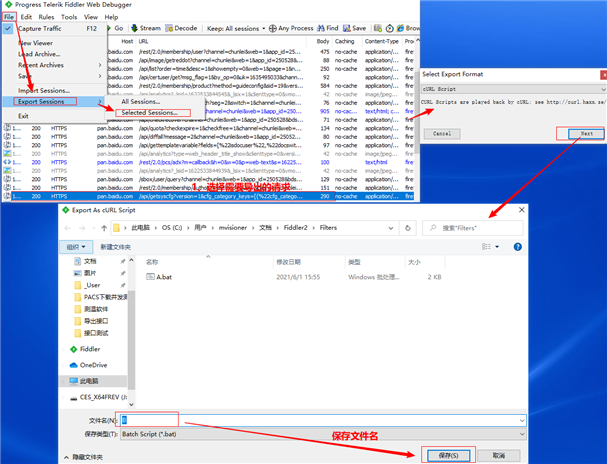607x464 pixels.
Task: Open the Keep: All sessions dropdown
Action: tap(236, 28)
